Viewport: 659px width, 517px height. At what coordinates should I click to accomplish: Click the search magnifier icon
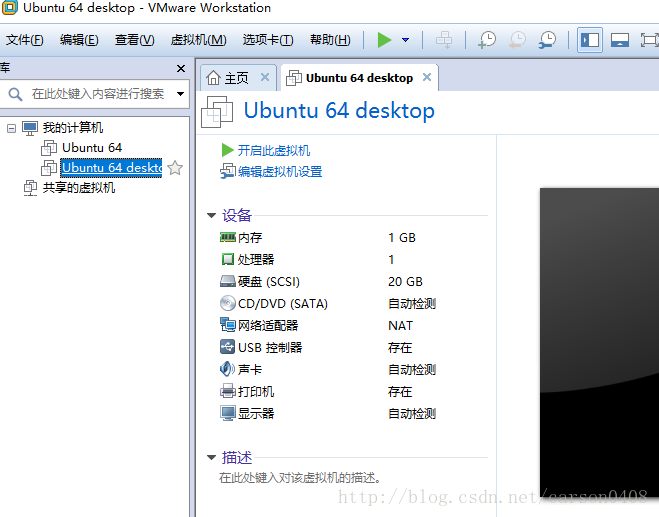coord(15,94)
